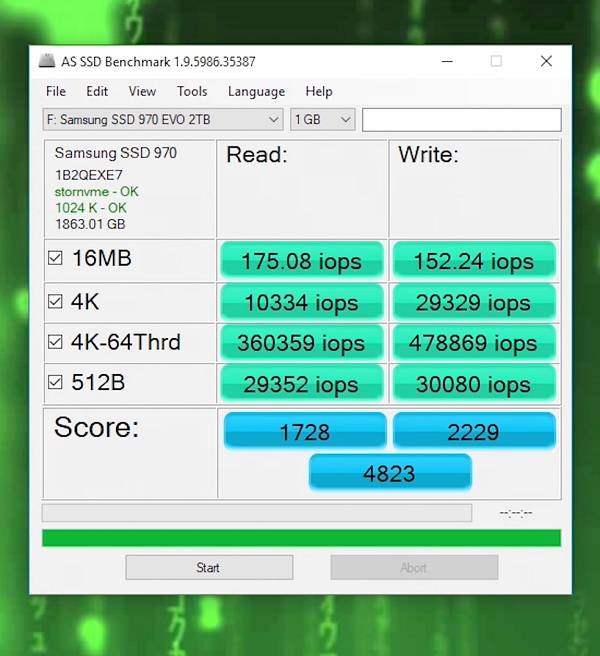Viewport: 600px width, 656px height.
Task: Click the 29352 iops 512B read result
Action: coord(302,383)
